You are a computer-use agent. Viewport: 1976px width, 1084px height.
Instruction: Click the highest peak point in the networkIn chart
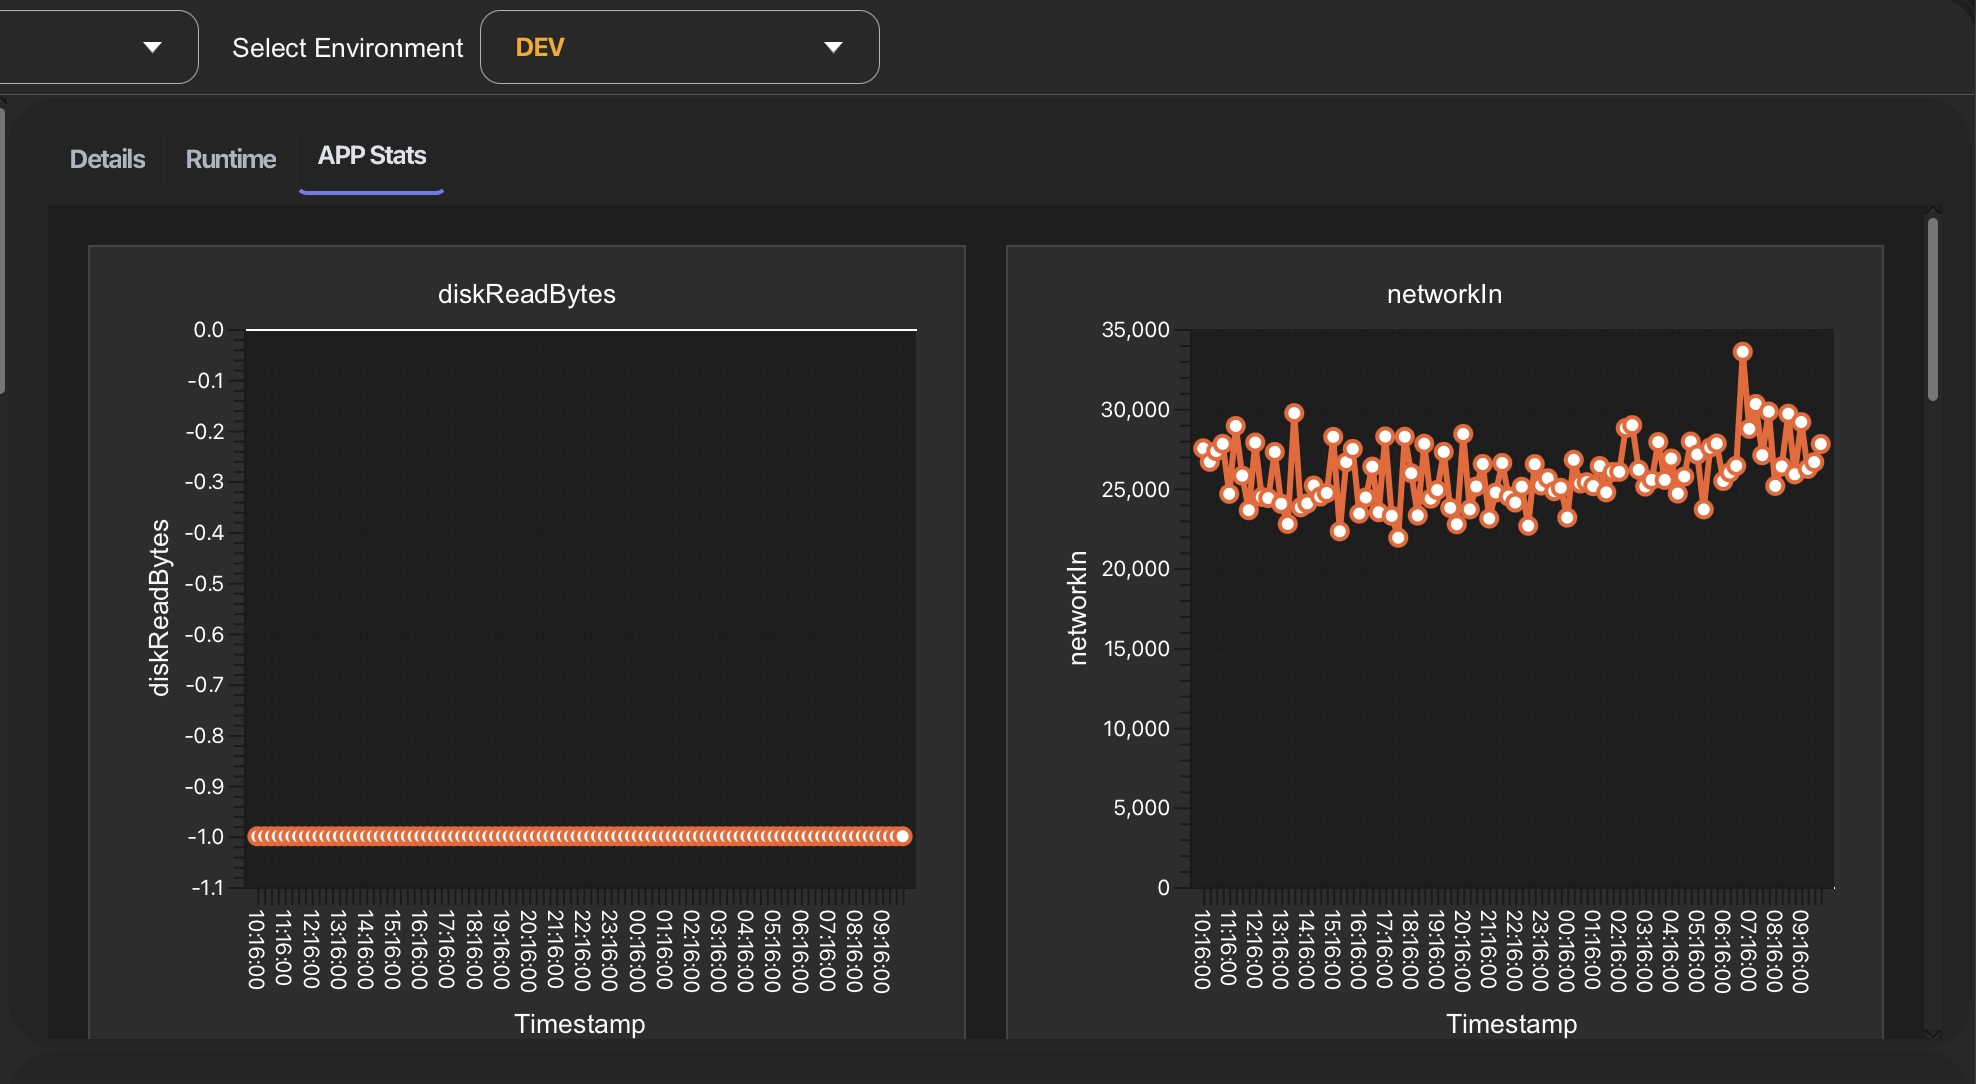coord(1742,351)
